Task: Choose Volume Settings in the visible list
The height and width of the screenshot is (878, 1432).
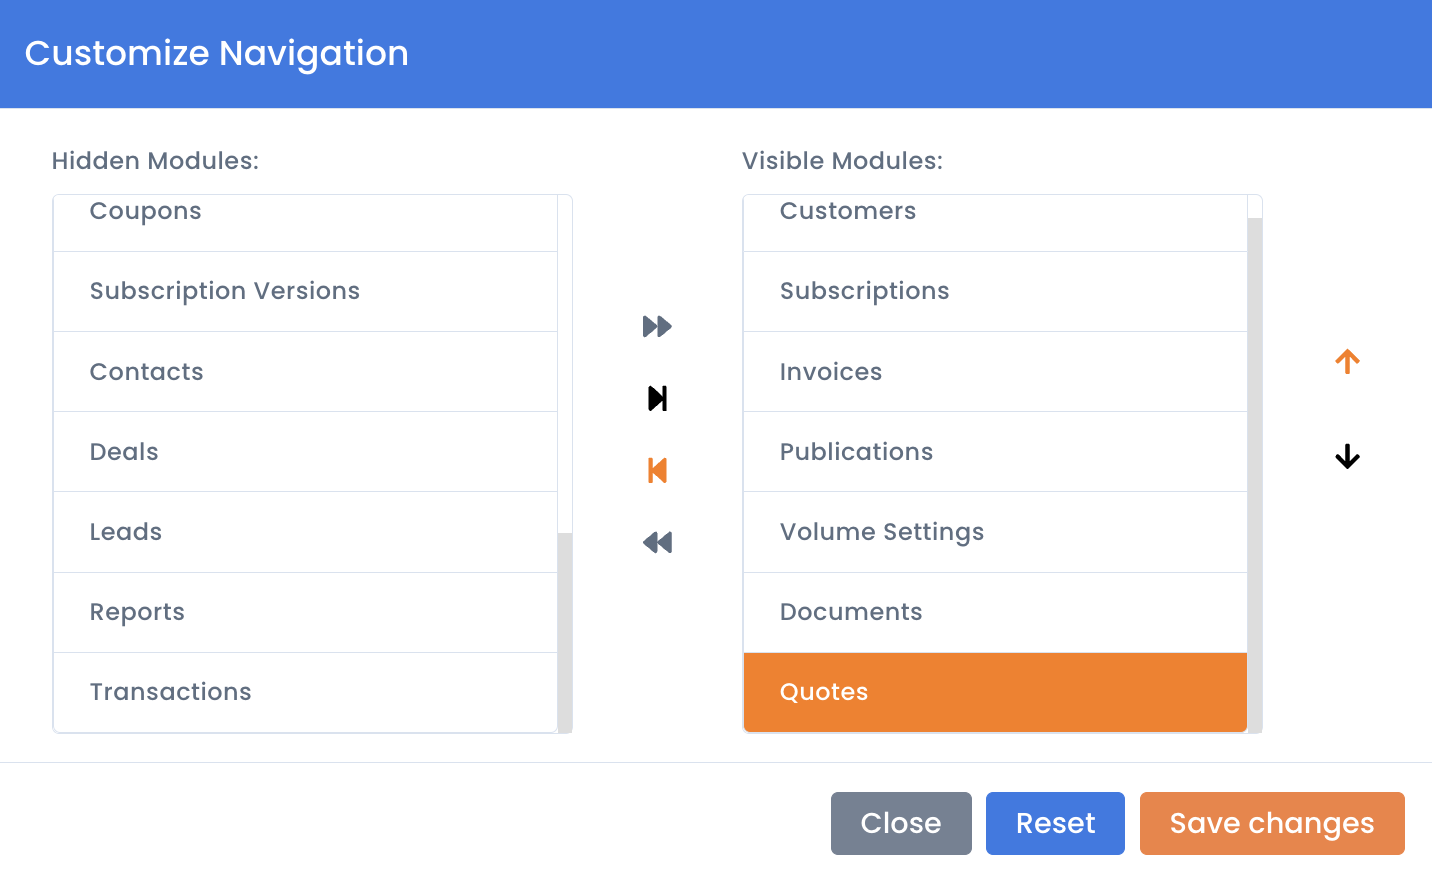Action: click(x=995, y=532)
